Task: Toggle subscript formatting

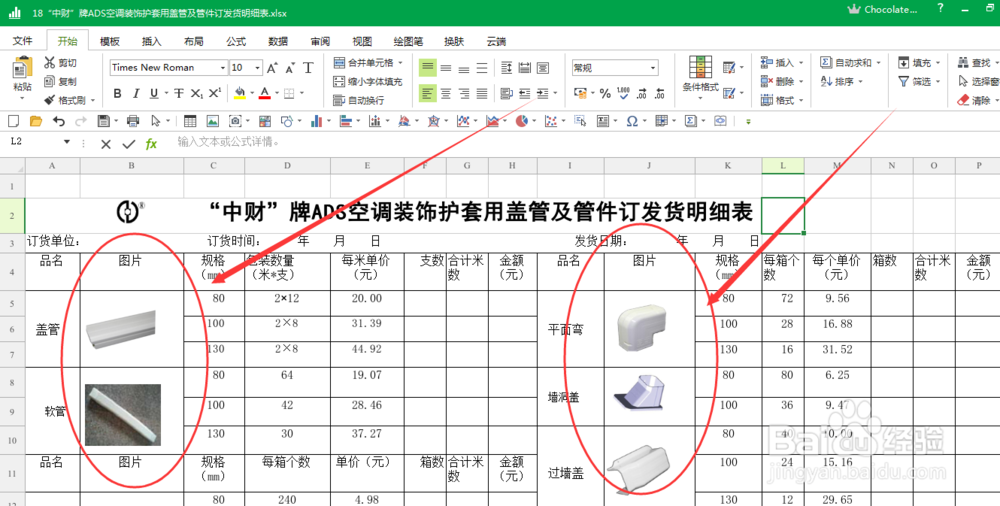Action: 197,94
